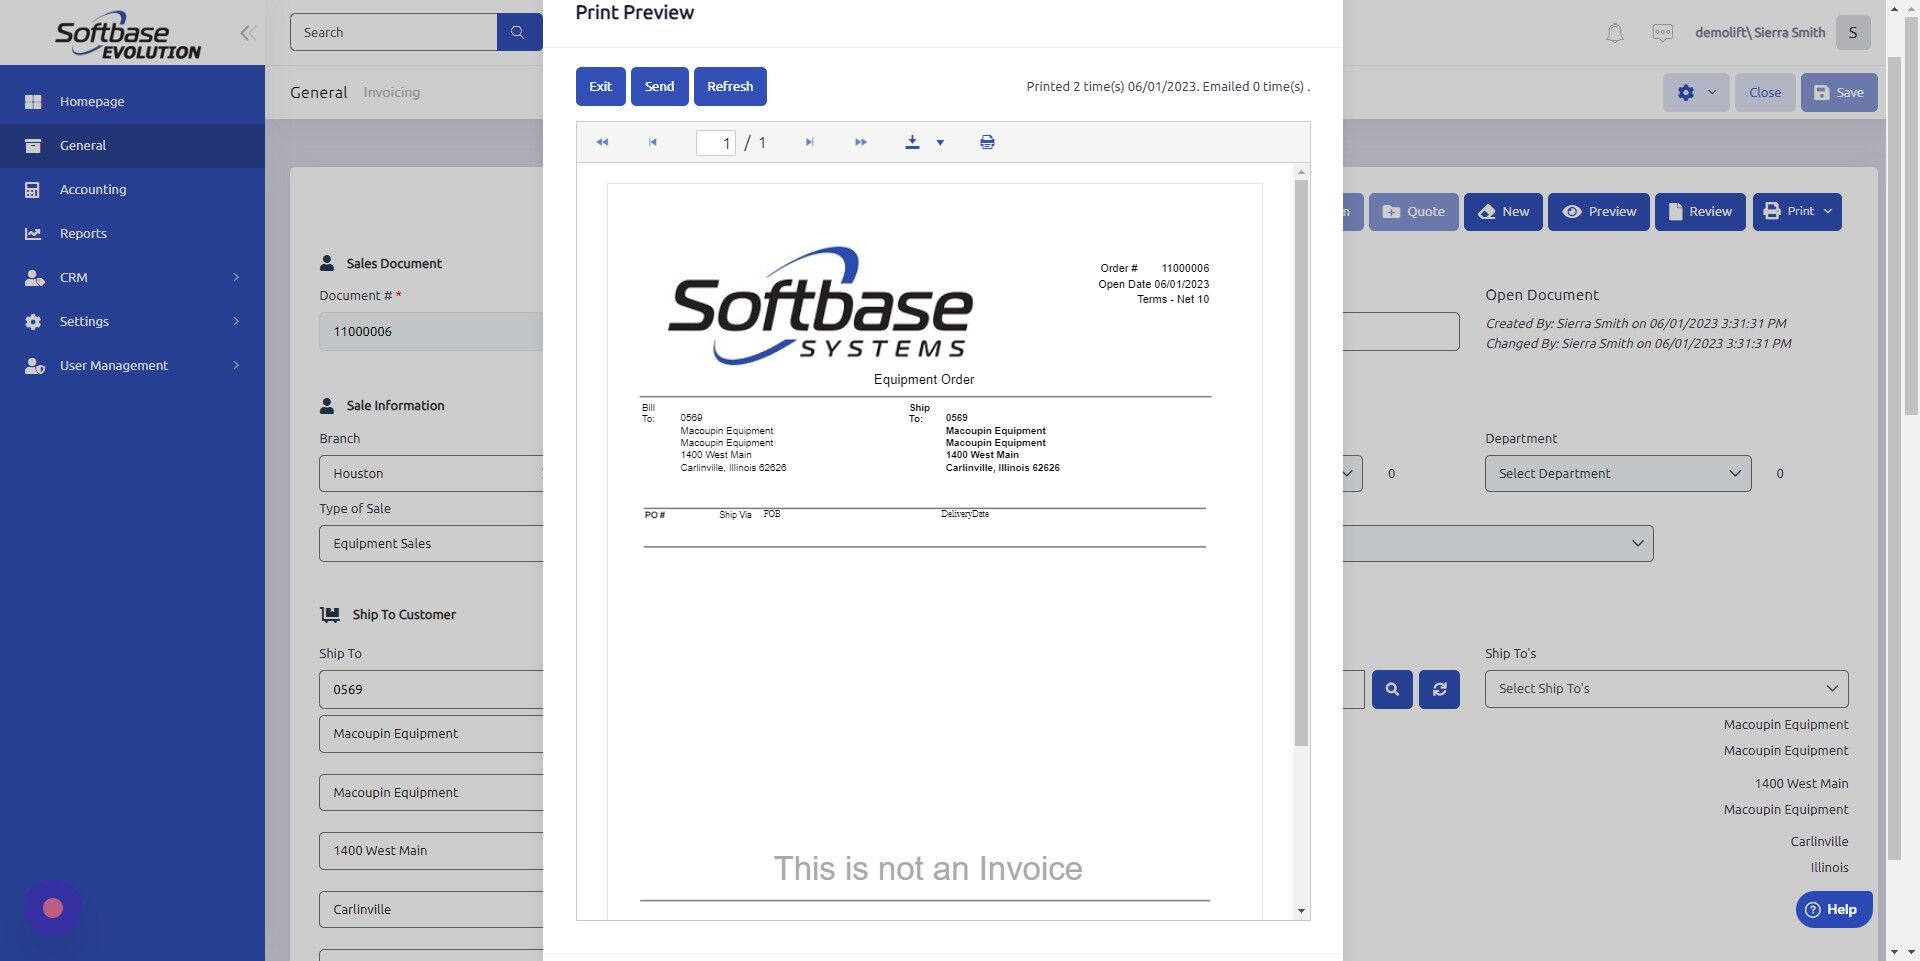This screenshot has width=1920, height=961.
Task: Open the Print dropdown button
Action: click(x=1796, y=211)
